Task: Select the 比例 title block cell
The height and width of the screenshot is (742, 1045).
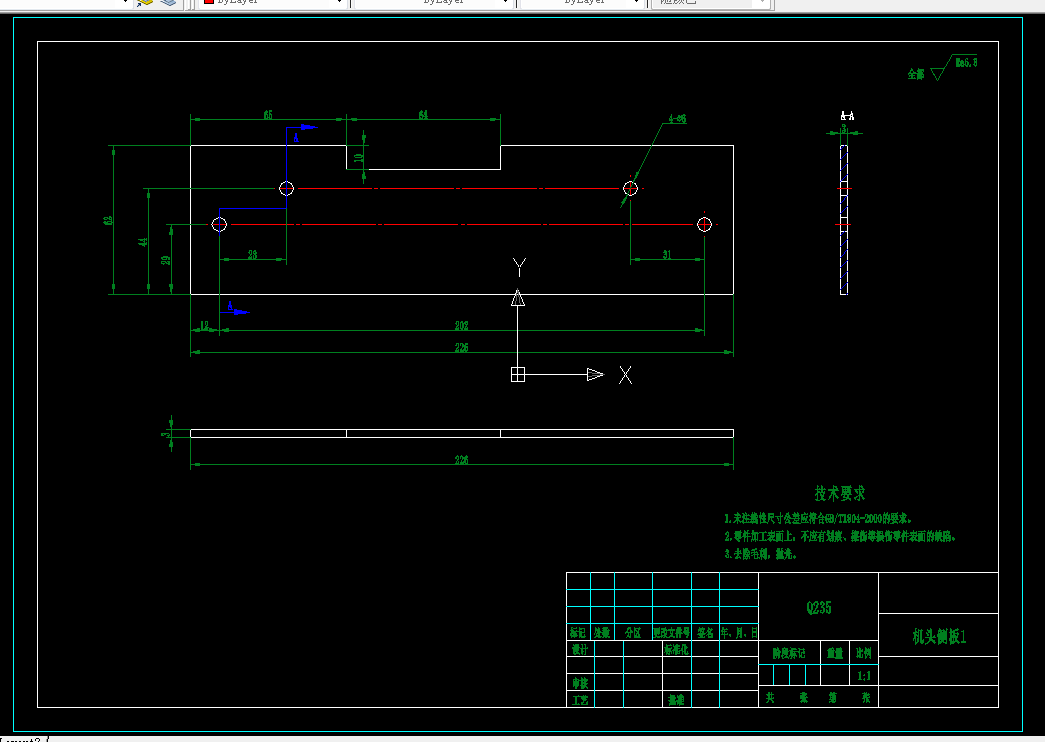Action: coord(864,653)
